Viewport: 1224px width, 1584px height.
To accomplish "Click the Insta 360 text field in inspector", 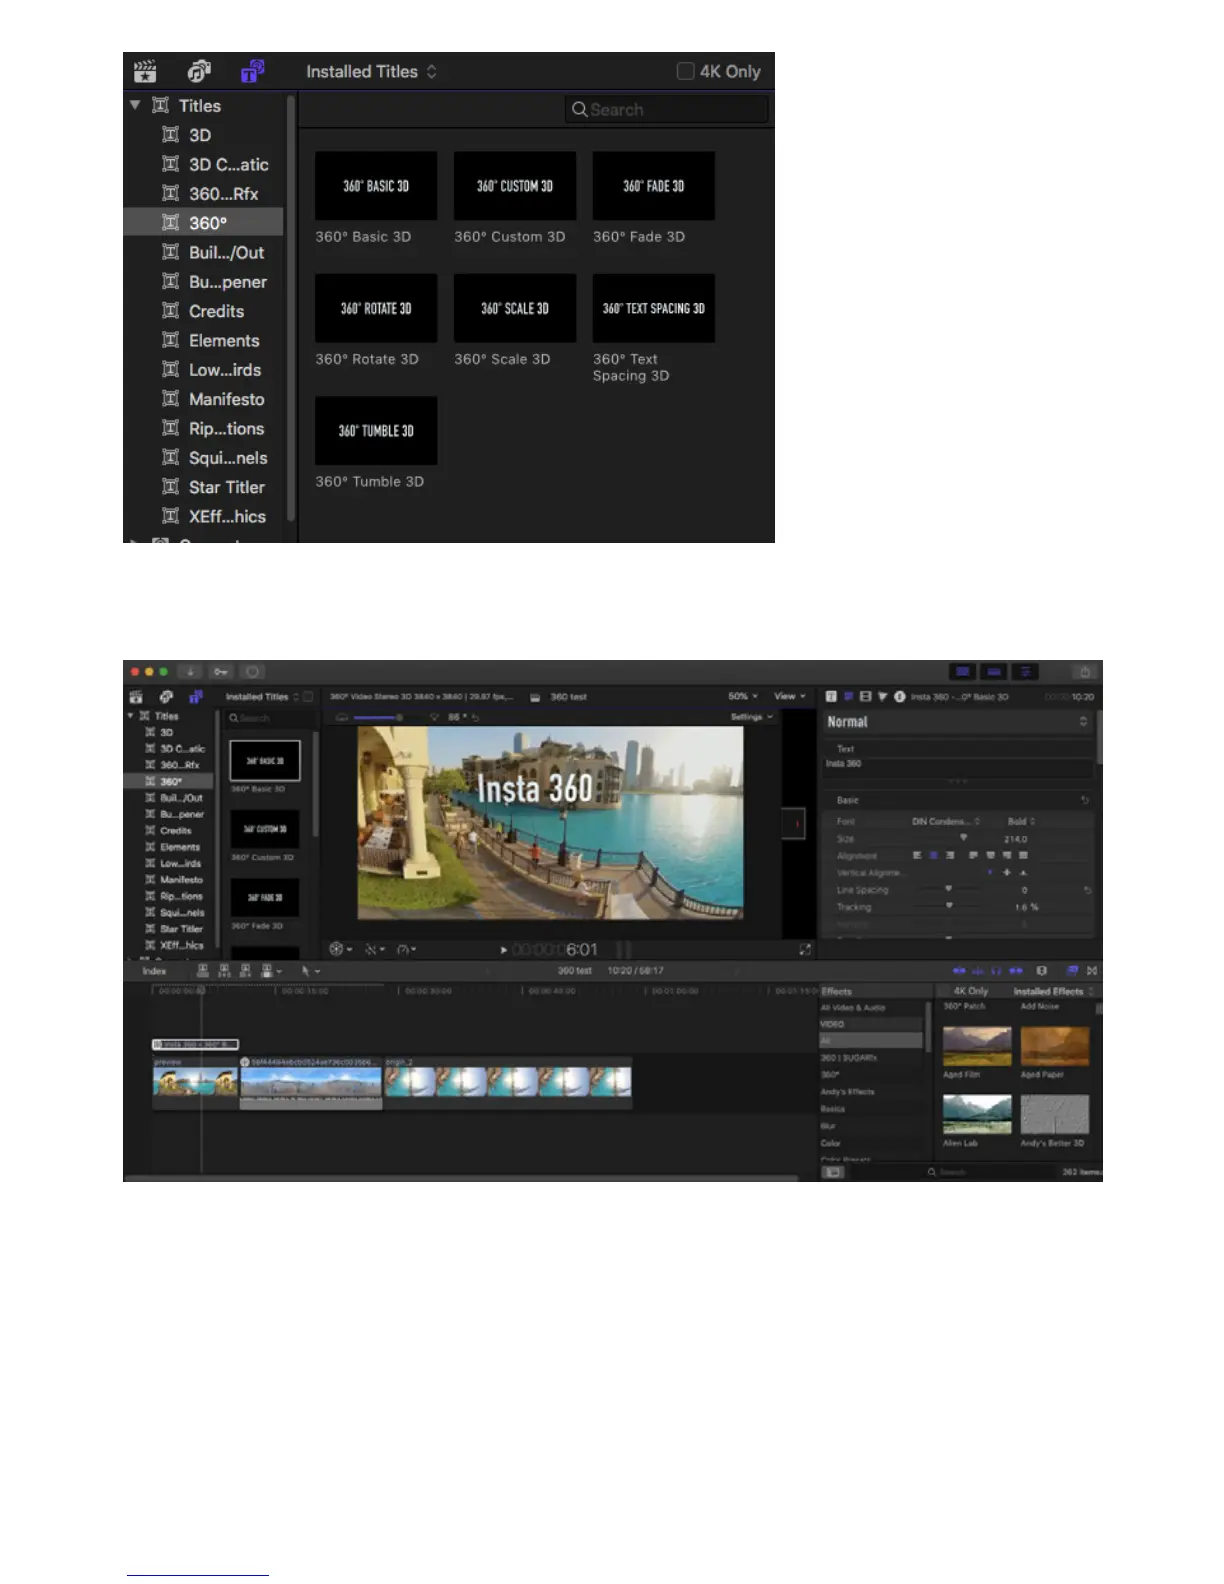I will 957,767.
